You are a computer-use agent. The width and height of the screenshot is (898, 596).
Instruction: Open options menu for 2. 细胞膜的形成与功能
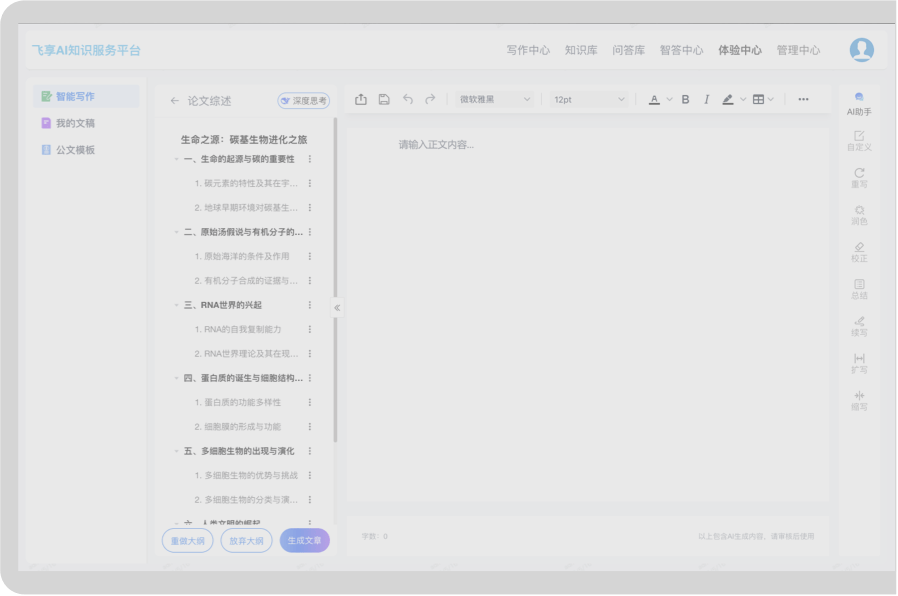[310, 427]
